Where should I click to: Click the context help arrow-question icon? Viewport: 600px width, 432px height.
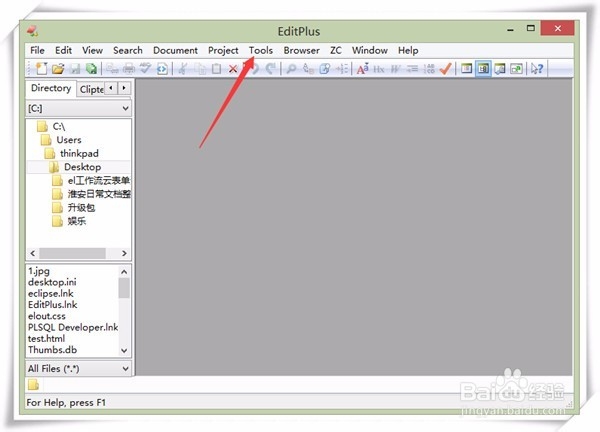click(537, 69)
